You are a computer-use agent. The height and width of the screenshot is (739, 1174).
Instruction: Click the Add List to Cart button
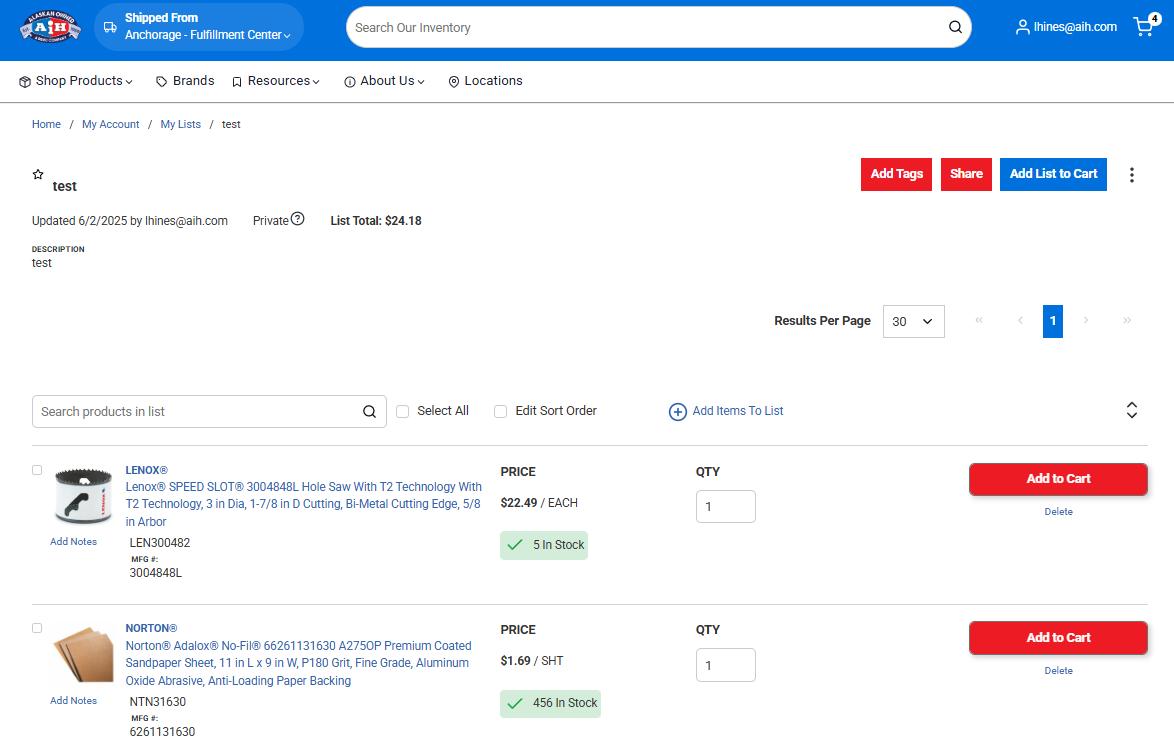point(1053,174)
